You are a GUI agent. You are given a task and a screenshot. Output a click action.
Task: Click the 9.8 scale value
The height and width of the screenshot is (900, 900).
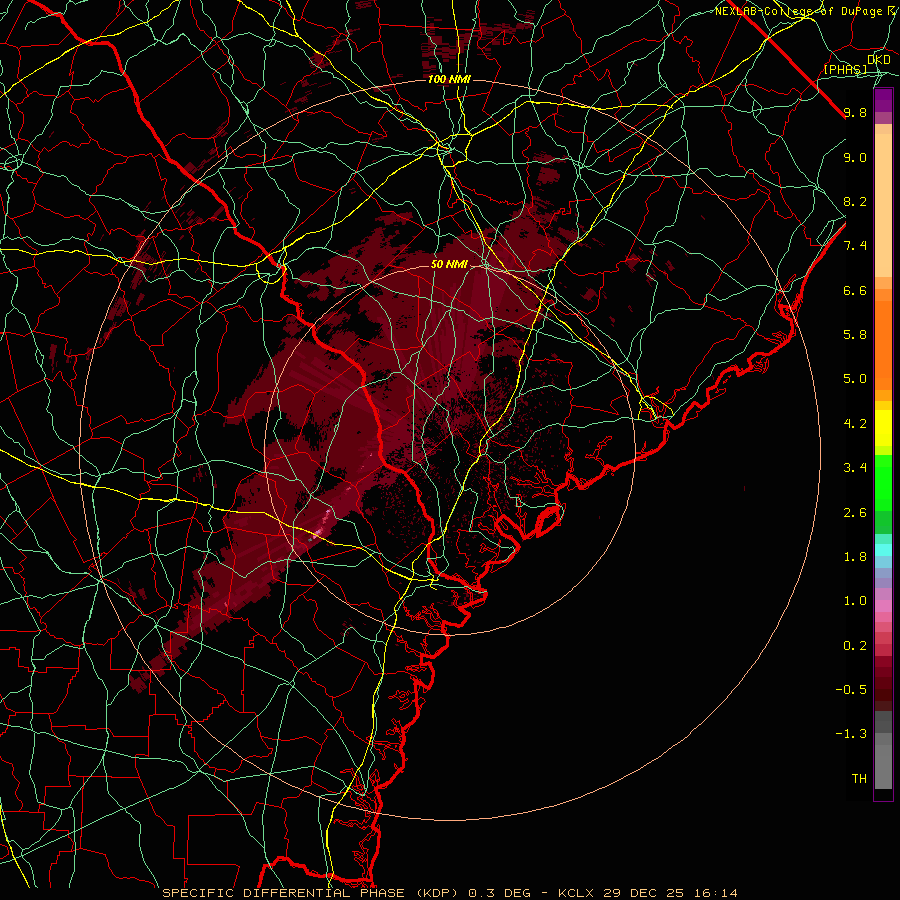855,112
